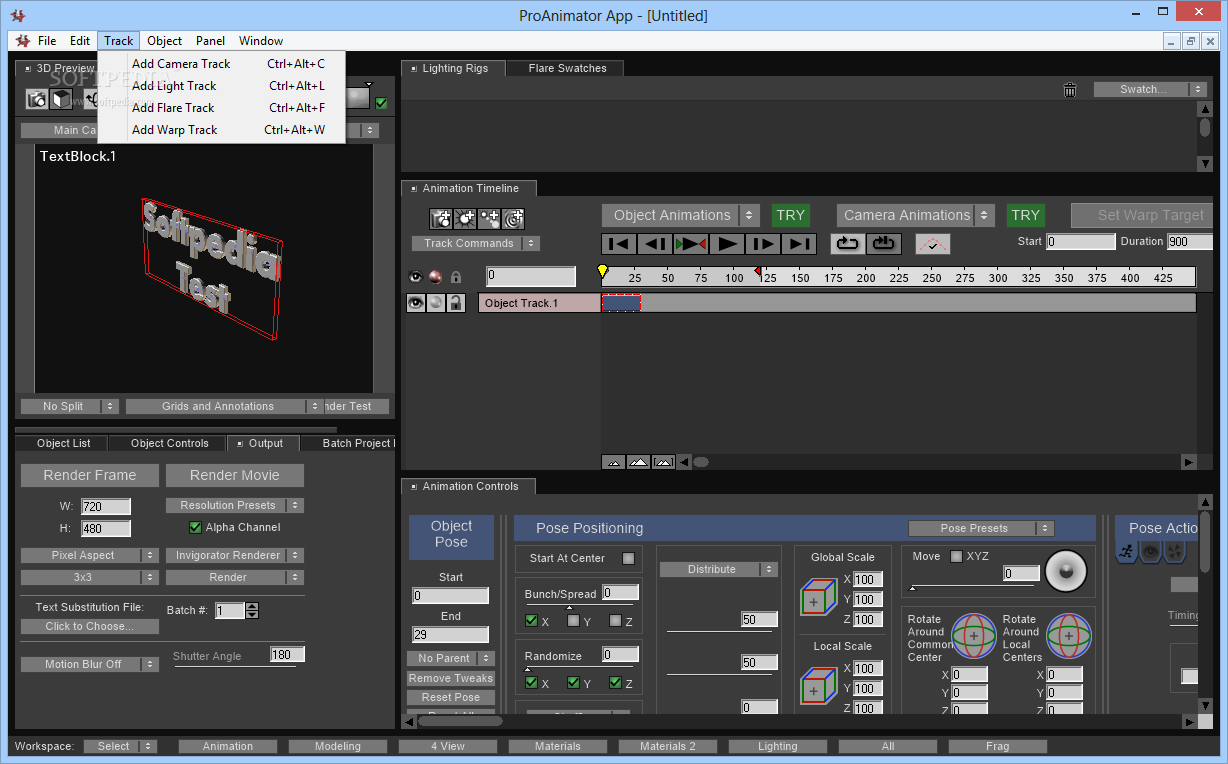Click smallest timeline zoom mountain icon

coord(614,462)
